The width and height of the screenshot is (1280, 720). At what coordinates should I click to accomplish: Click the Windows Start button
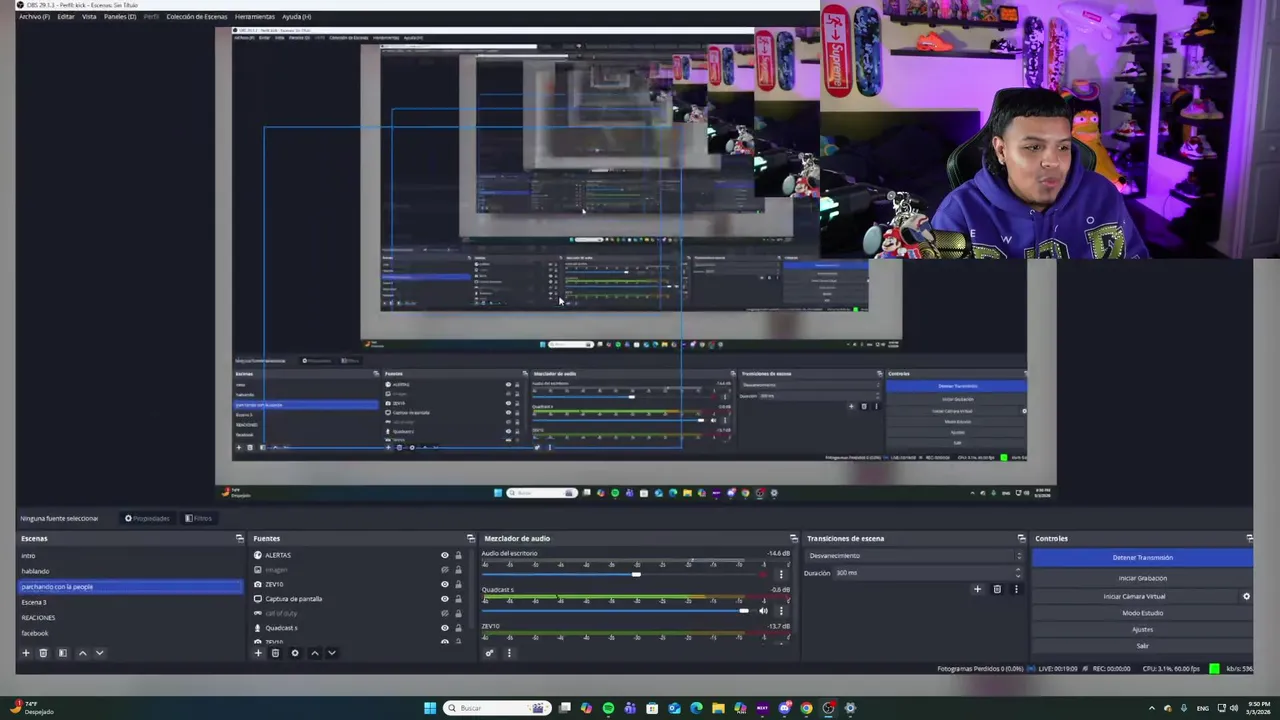pyautogui.click(x=430, y=708)
